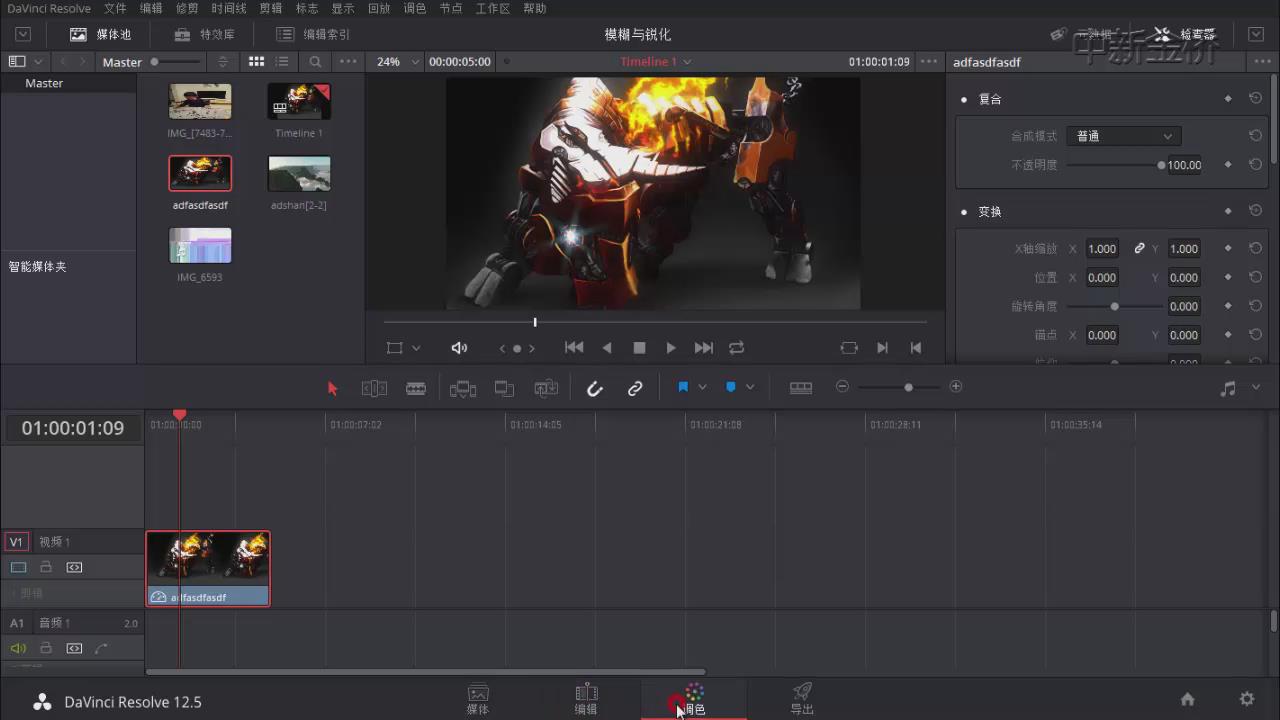Click match frame icon in viewer
This screenshot has height=720, width=1280.
(849, 348)
